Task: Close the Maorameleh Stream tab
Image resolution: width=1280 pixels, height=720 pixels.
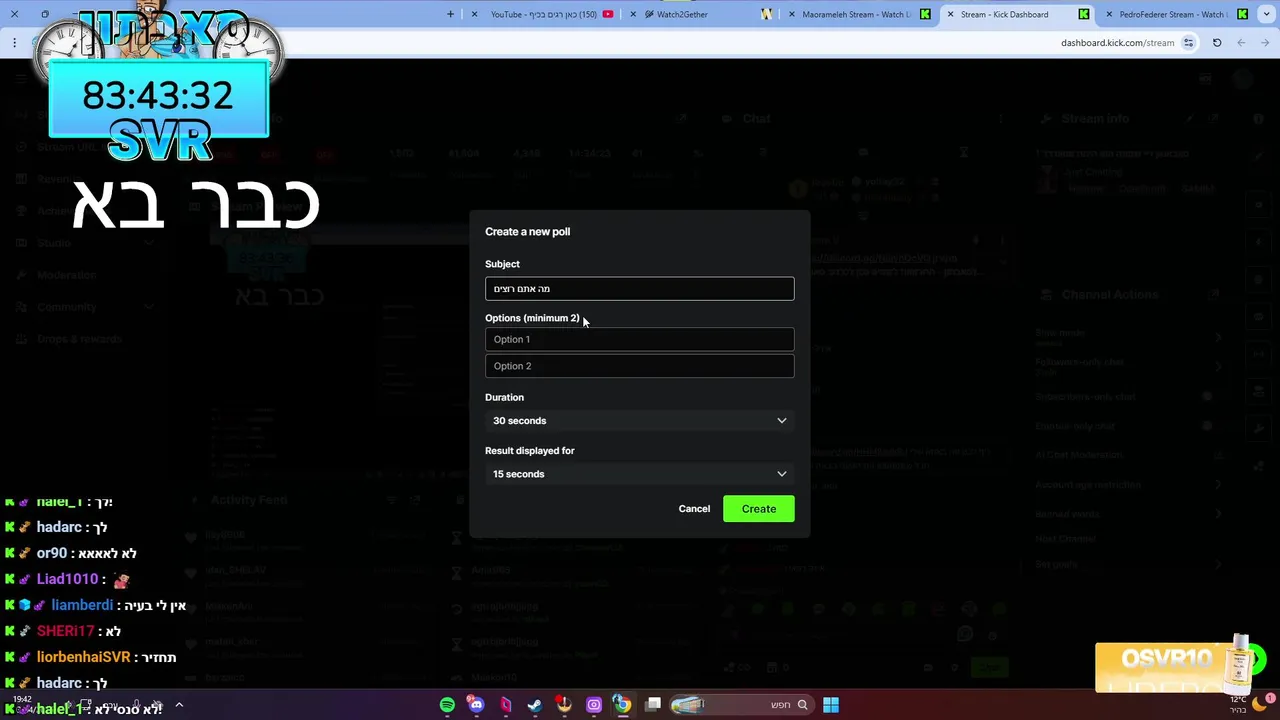Action: point(792,14)
